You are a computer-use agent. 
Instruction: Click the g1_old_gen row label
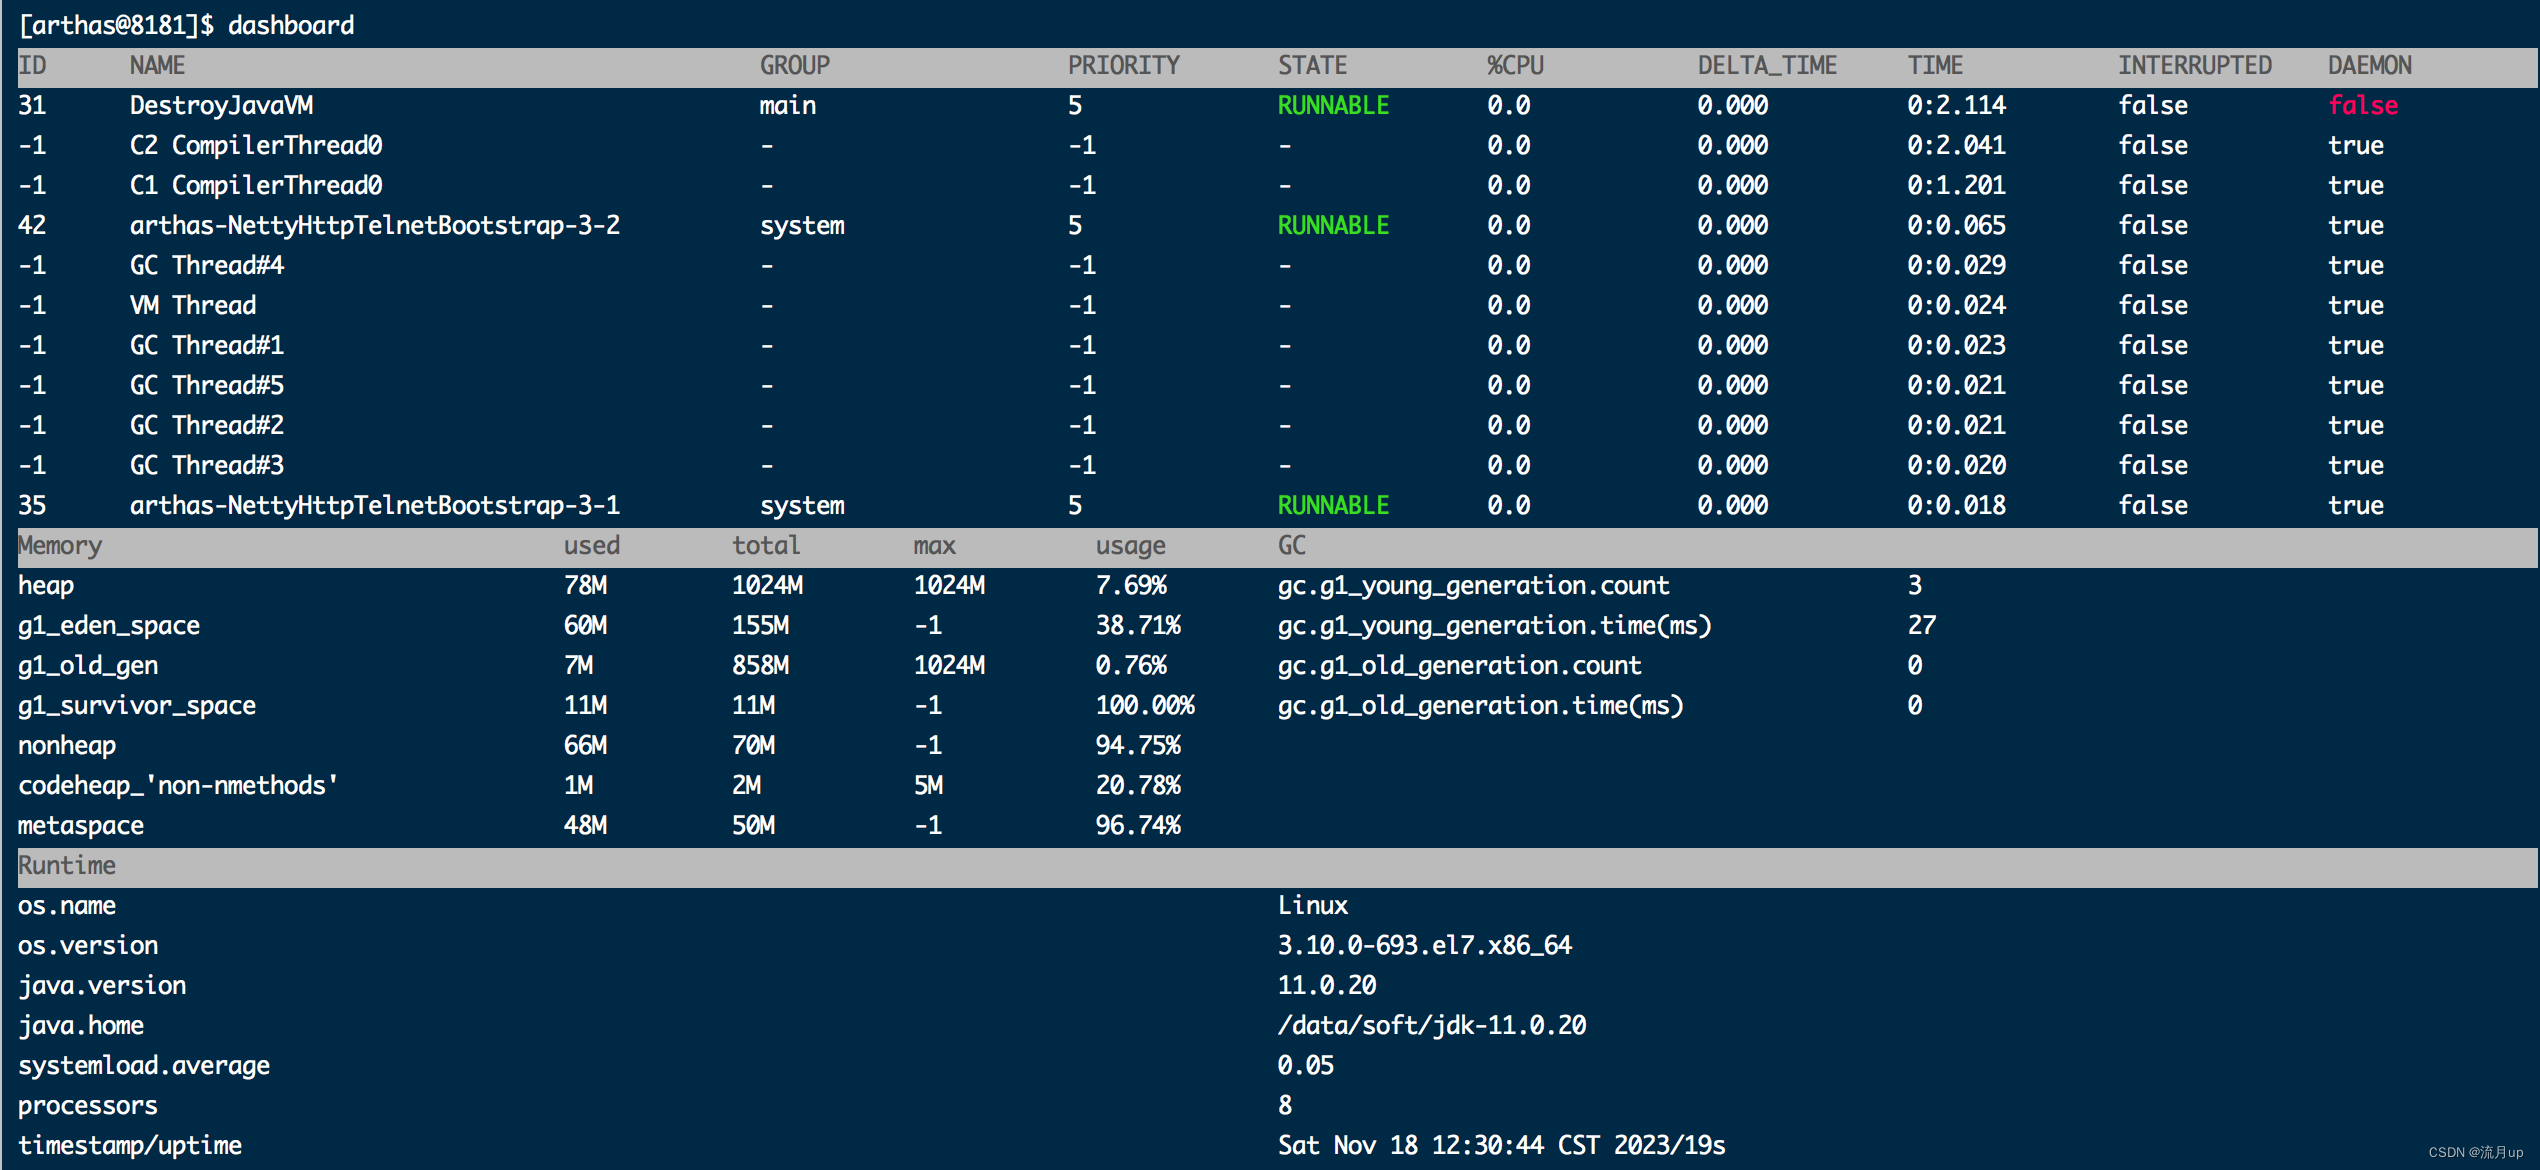coord(88,666)
